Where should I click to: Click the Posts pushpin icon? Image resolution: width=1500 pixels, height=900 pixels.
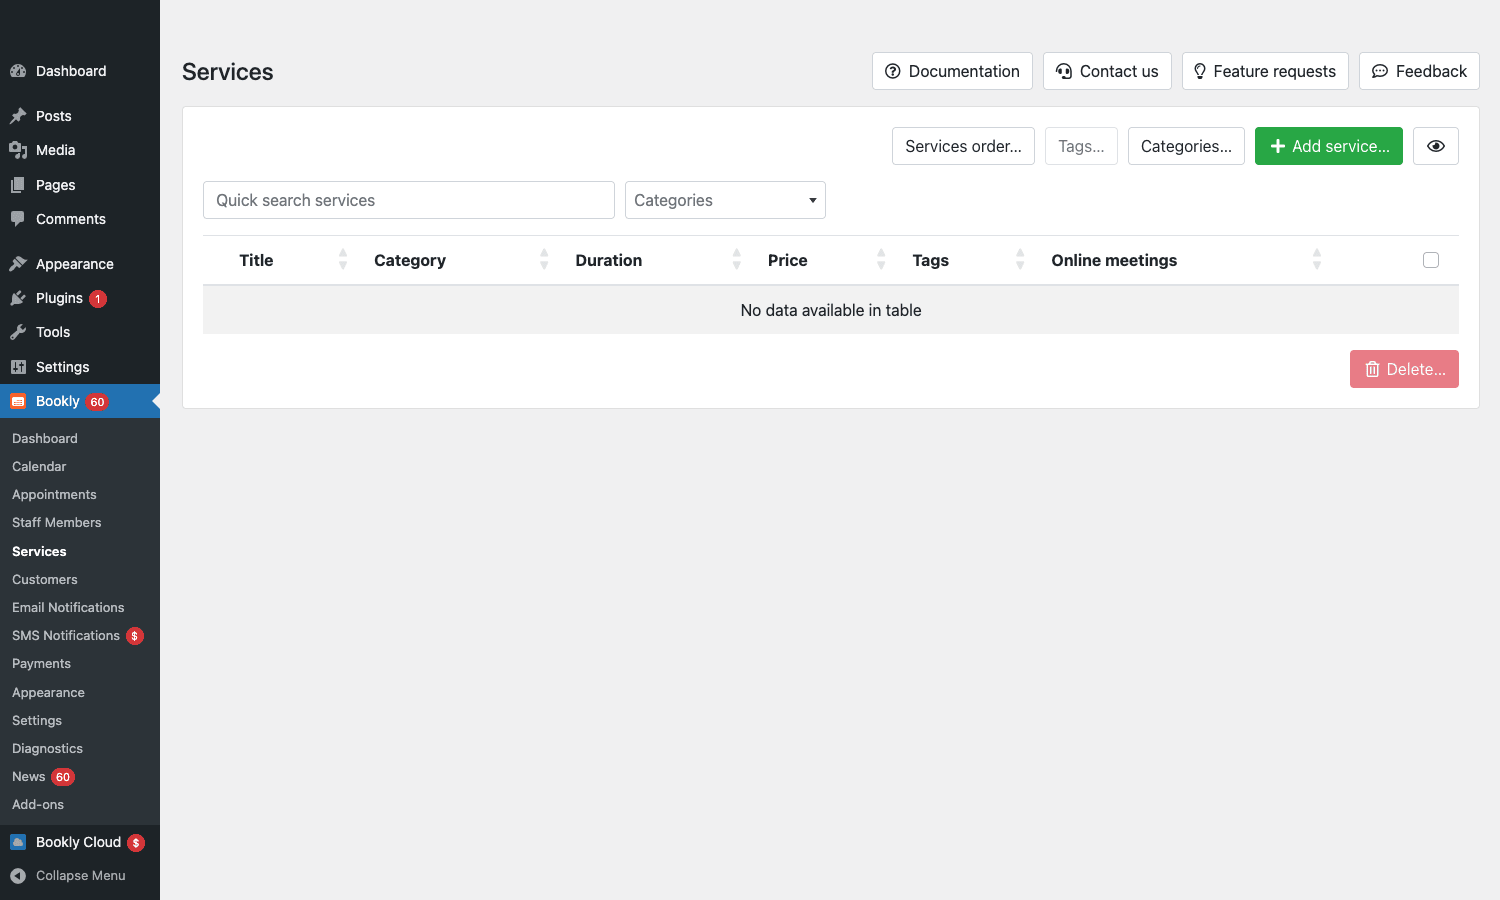(x=18, y=116)
